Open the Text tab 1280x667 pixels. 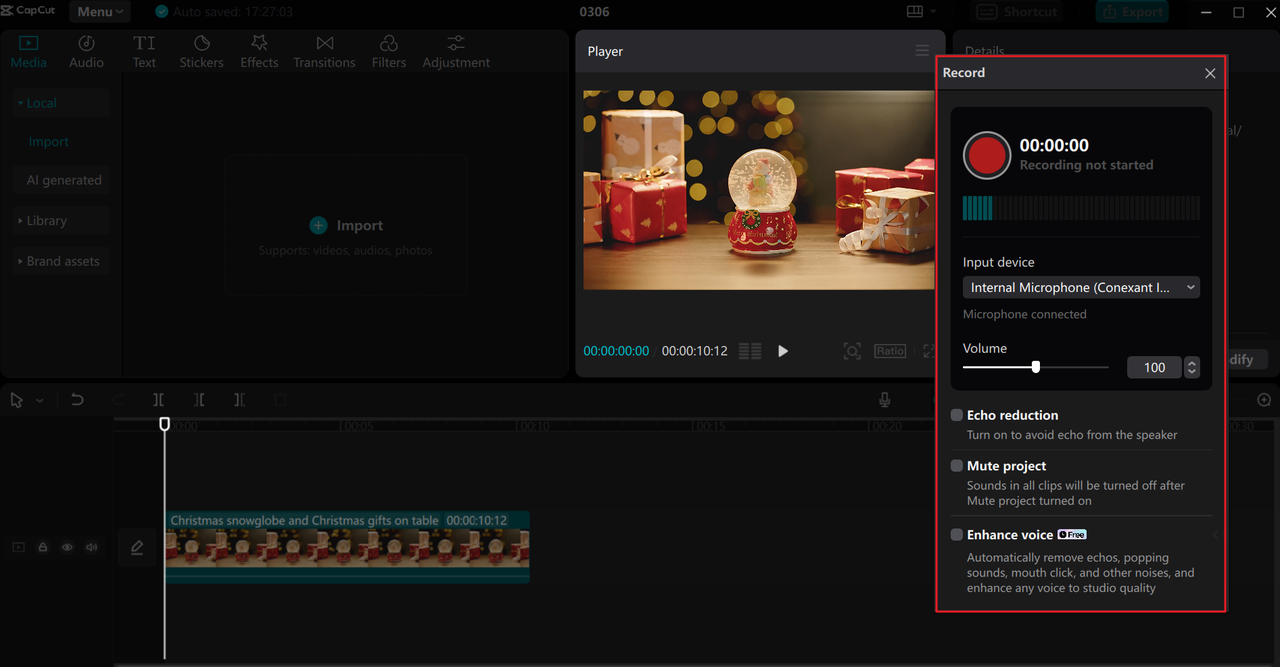[144, 52]
